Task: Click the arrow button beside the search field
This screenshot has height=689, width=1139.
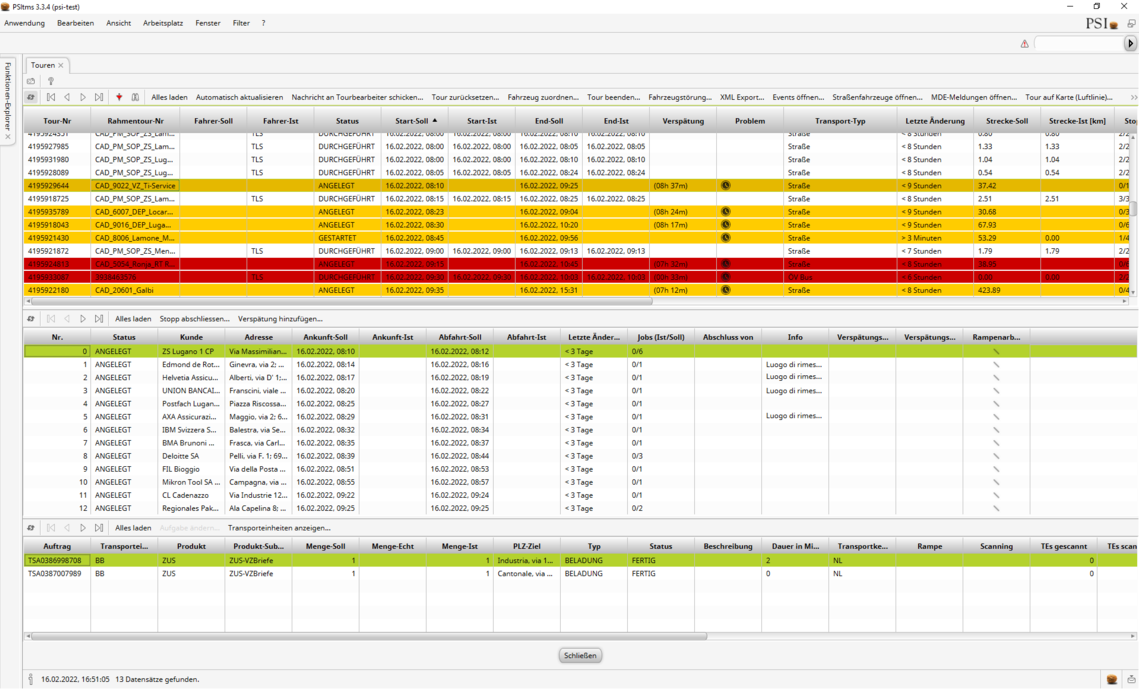Action: (x=1129, y=44)
